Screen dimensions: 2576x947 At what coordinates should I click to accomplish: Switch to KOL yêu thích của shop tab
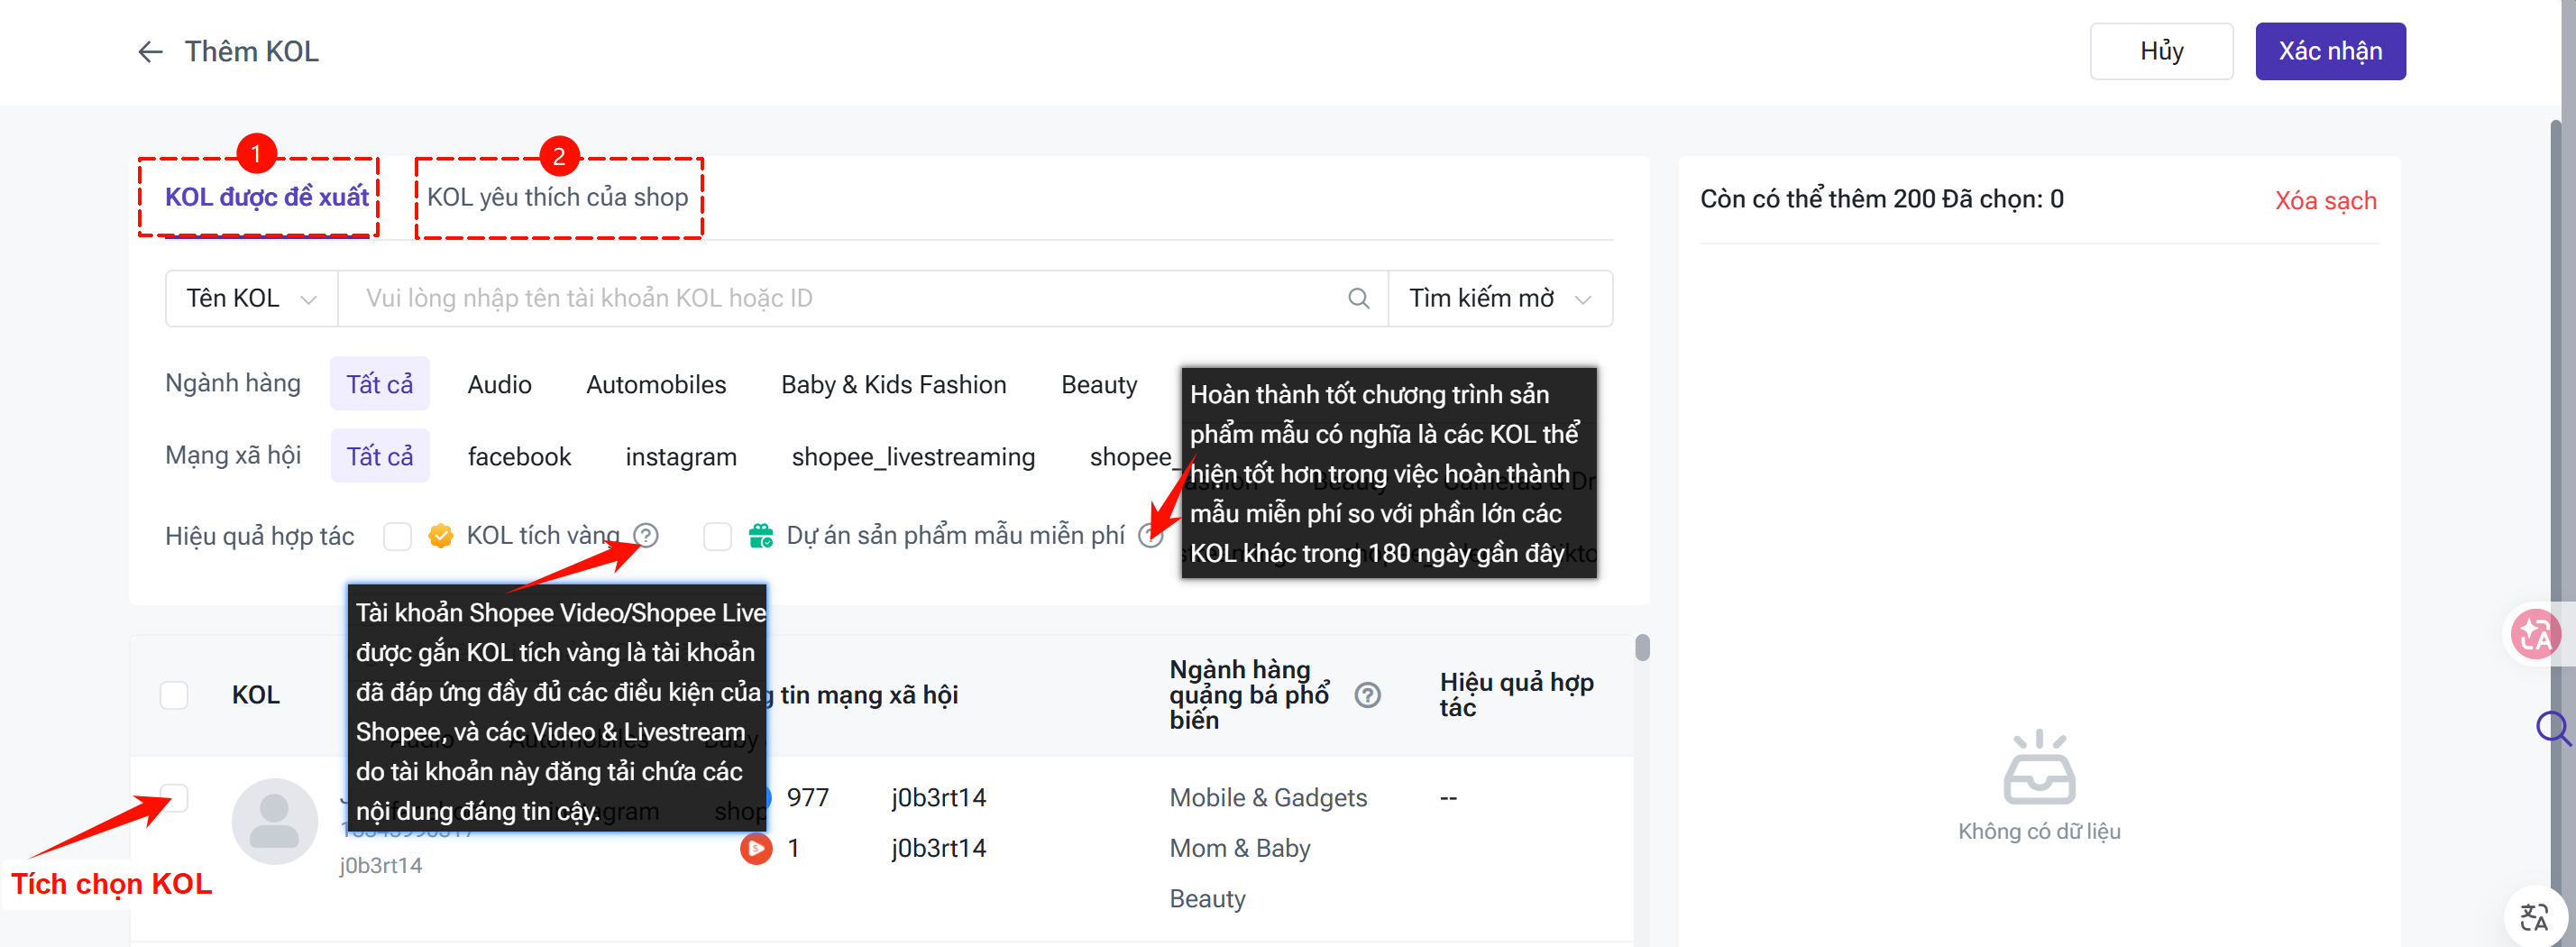click(x=557, y=197)
